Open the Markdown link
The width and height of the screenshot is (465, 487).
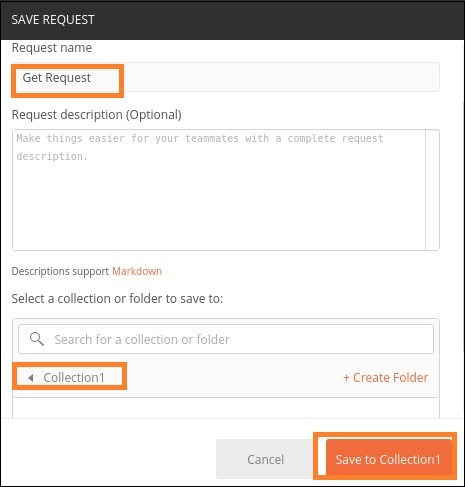(137, 271)
